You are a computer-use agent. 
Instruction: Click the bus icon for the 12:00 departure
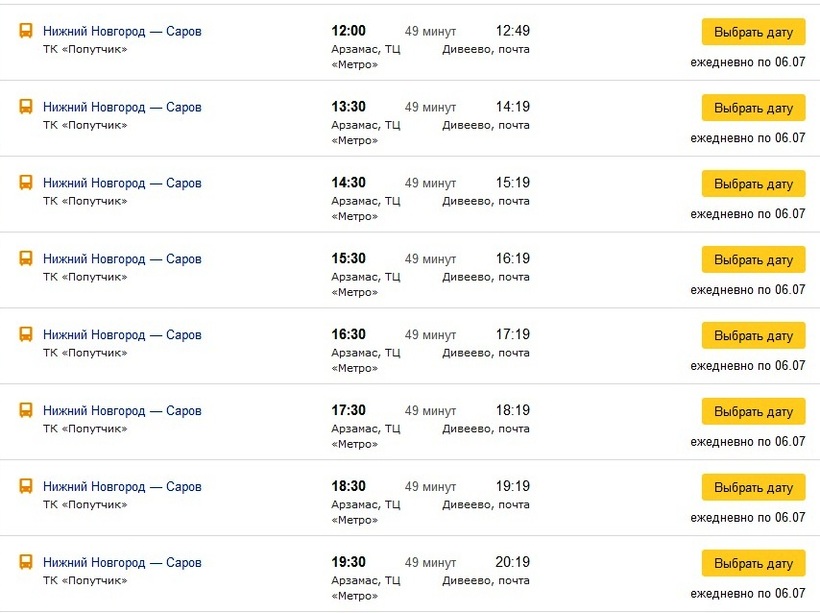pos(26,31)
